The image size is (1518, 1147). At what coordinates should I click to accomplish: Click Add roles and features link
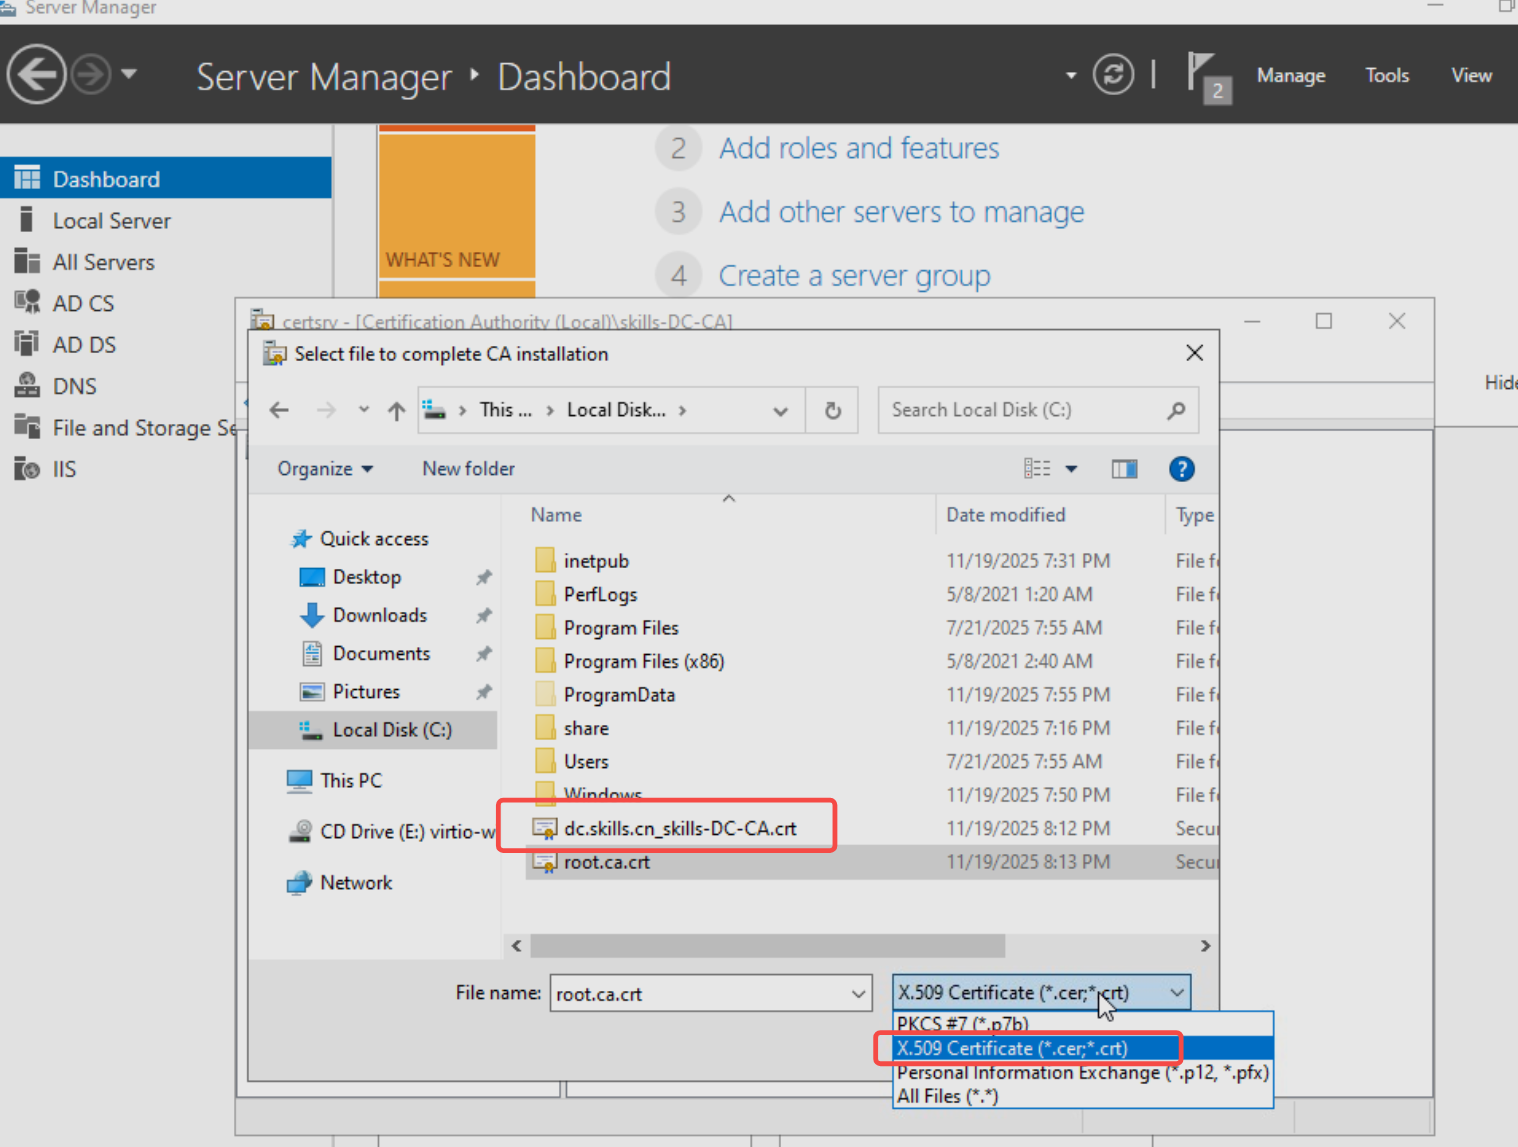(x=859, y=148)
